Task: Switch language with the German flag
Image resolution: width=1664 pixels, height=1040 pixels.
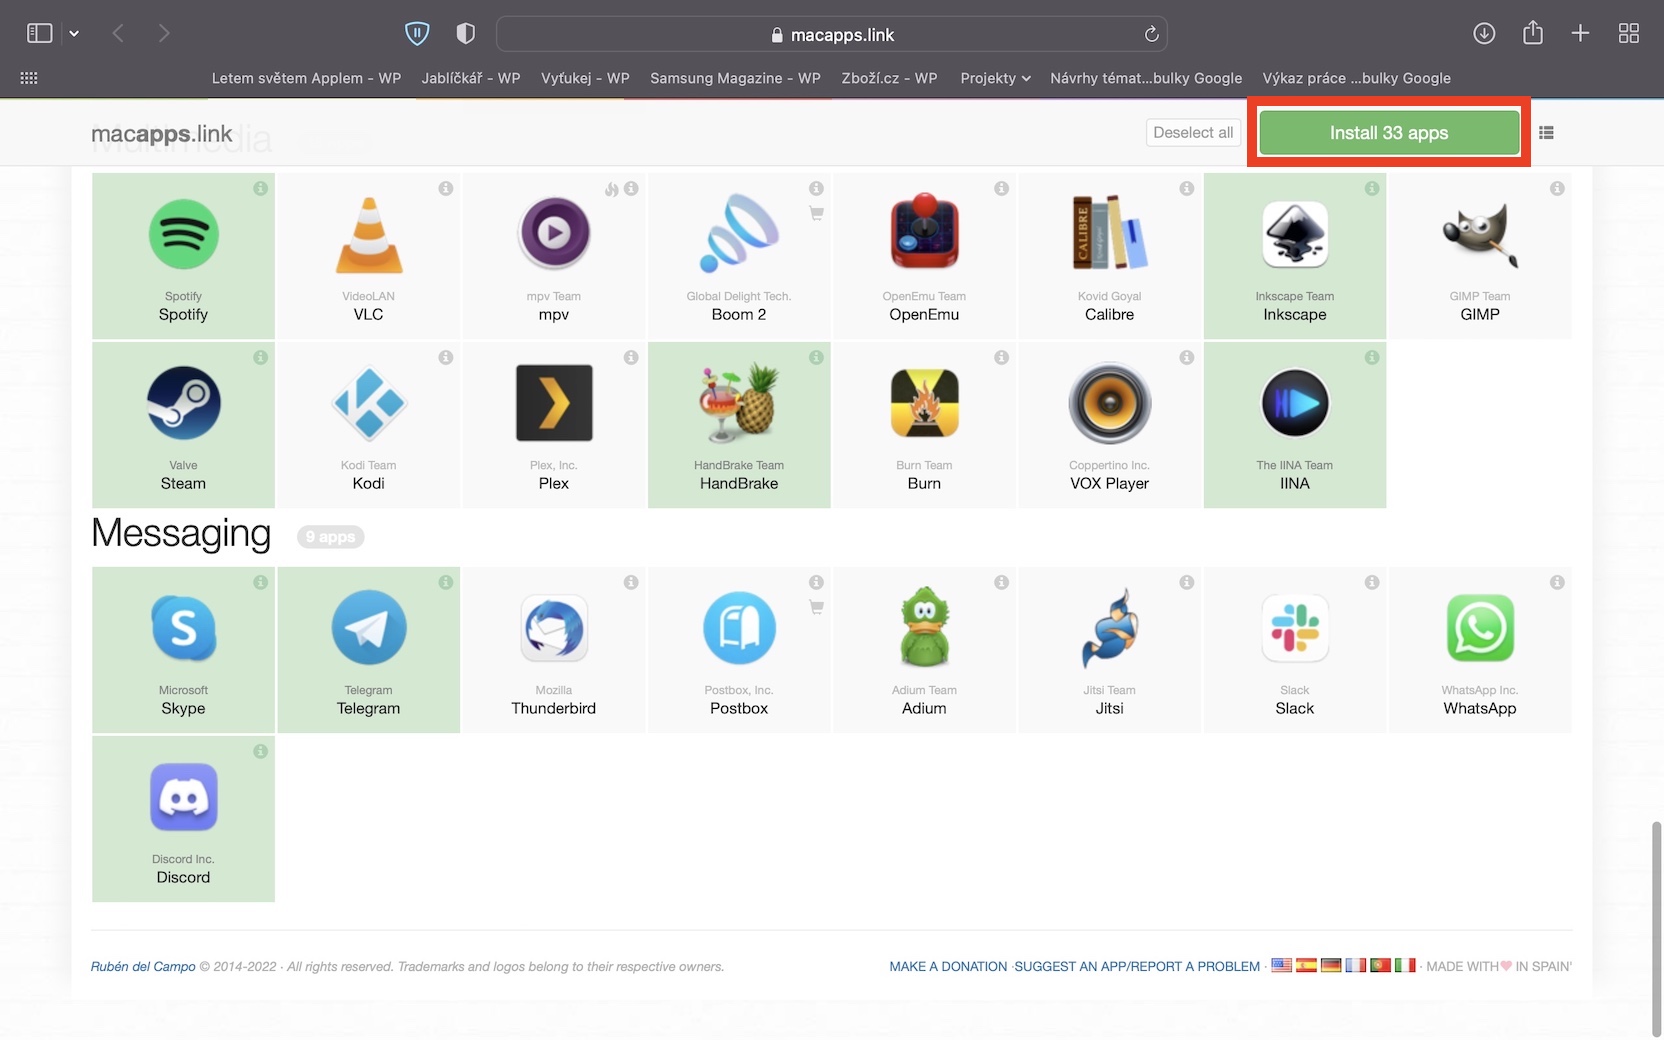Action: 1331,965
